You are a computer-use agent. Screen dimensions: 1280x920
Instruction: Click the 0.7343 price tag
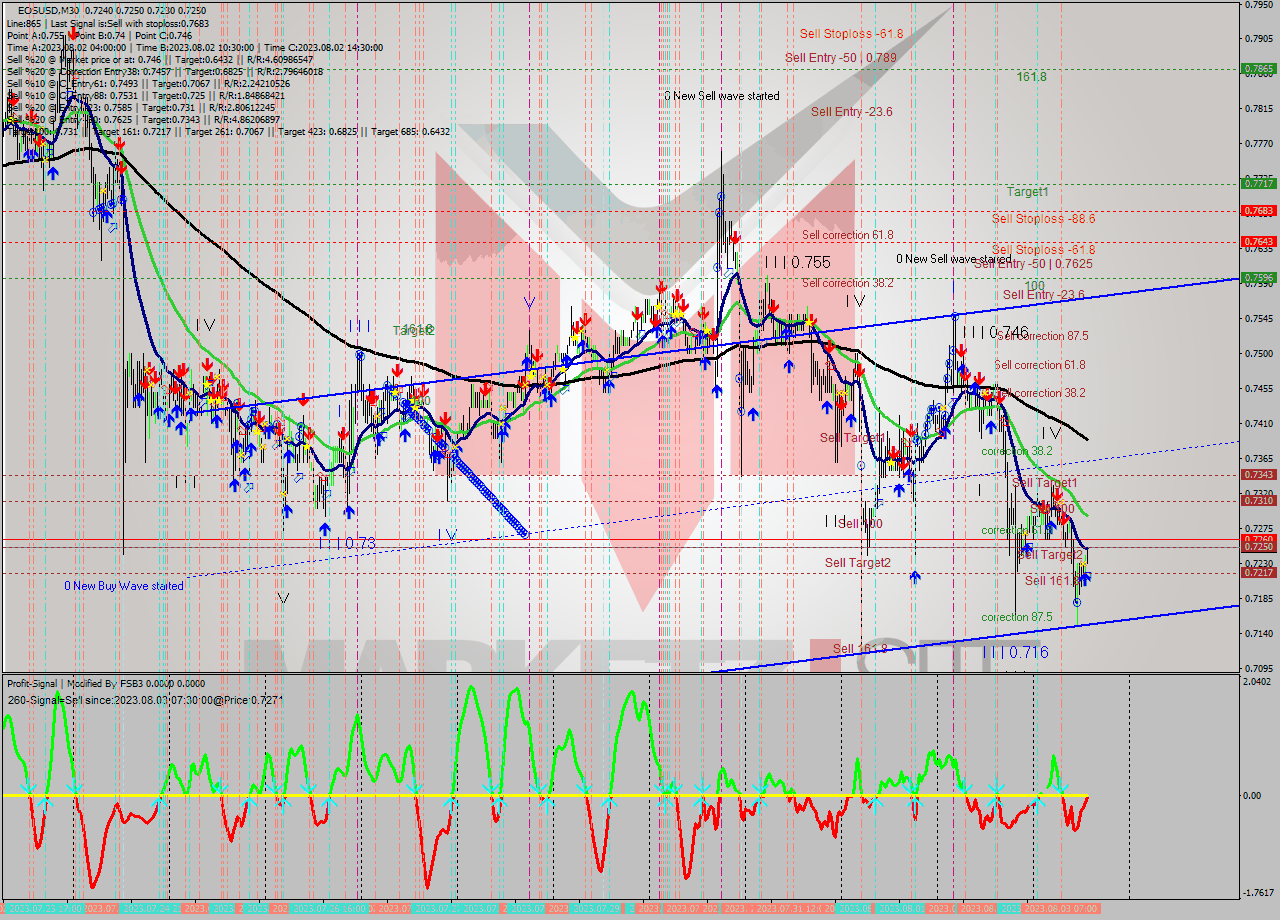(1258, 474)
